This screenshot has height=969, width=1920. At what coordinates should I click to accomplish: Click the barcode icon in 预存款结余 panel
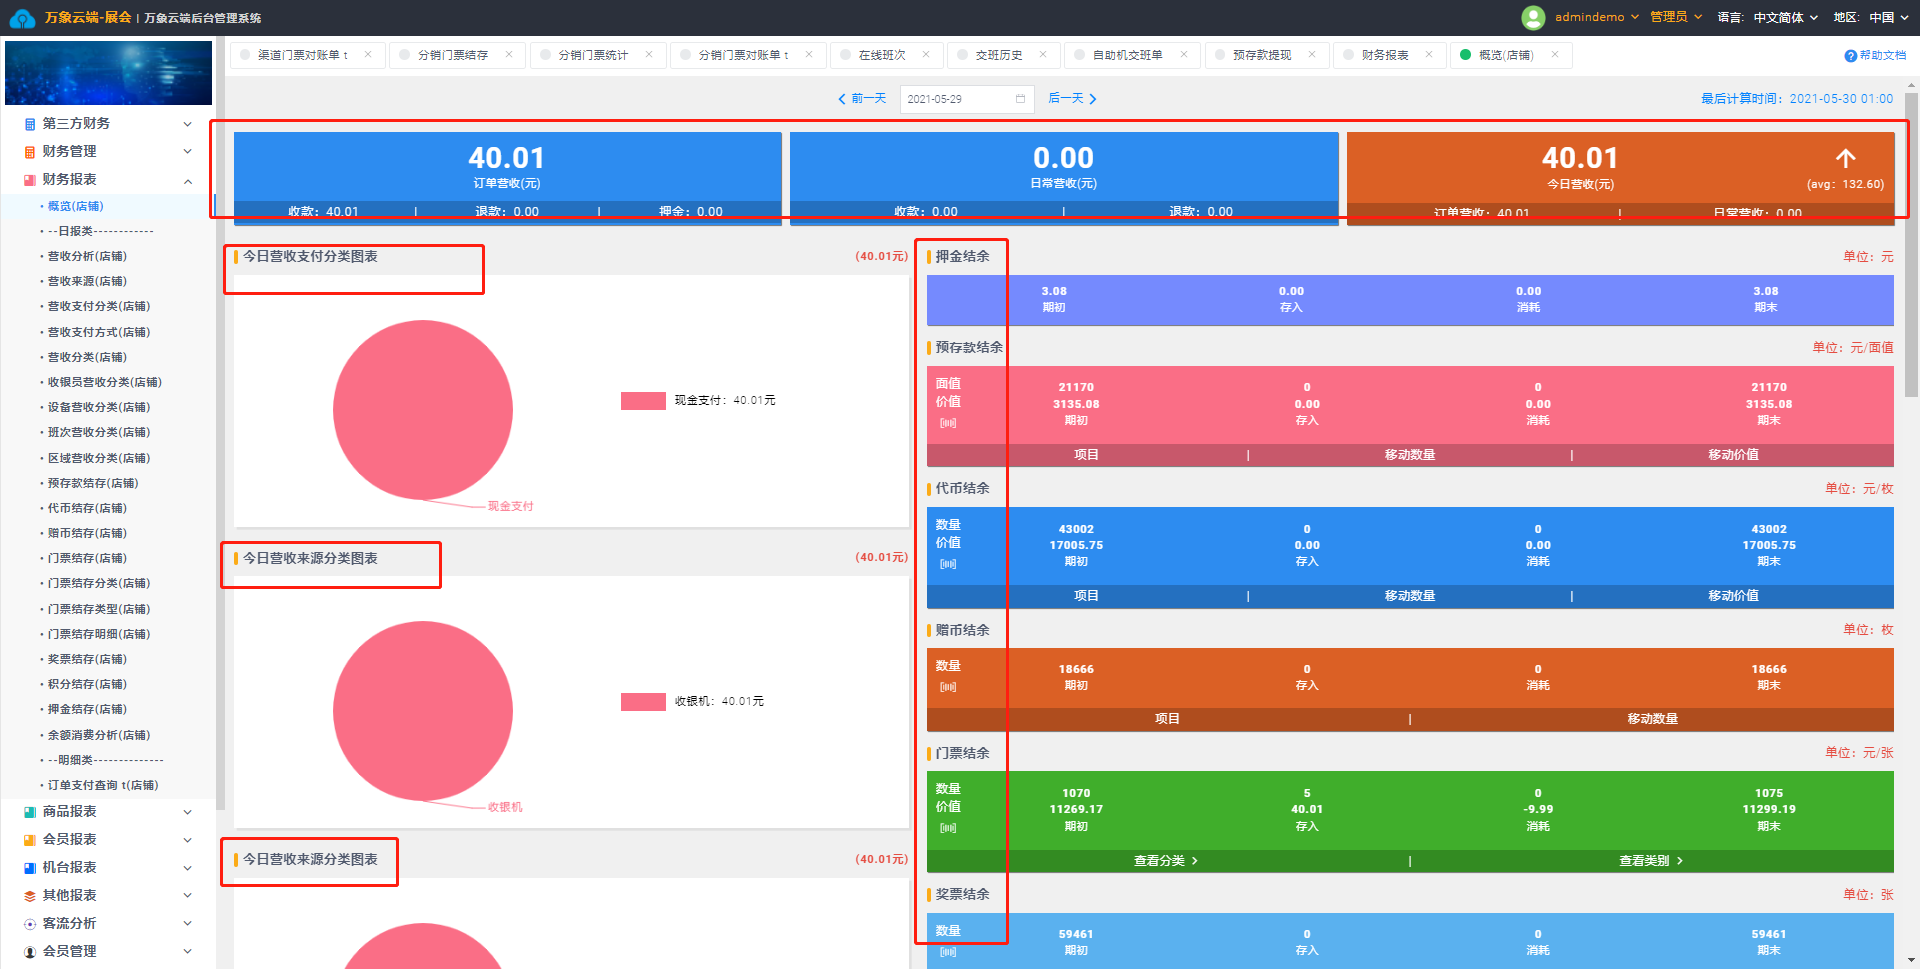[x=948, y=423]
